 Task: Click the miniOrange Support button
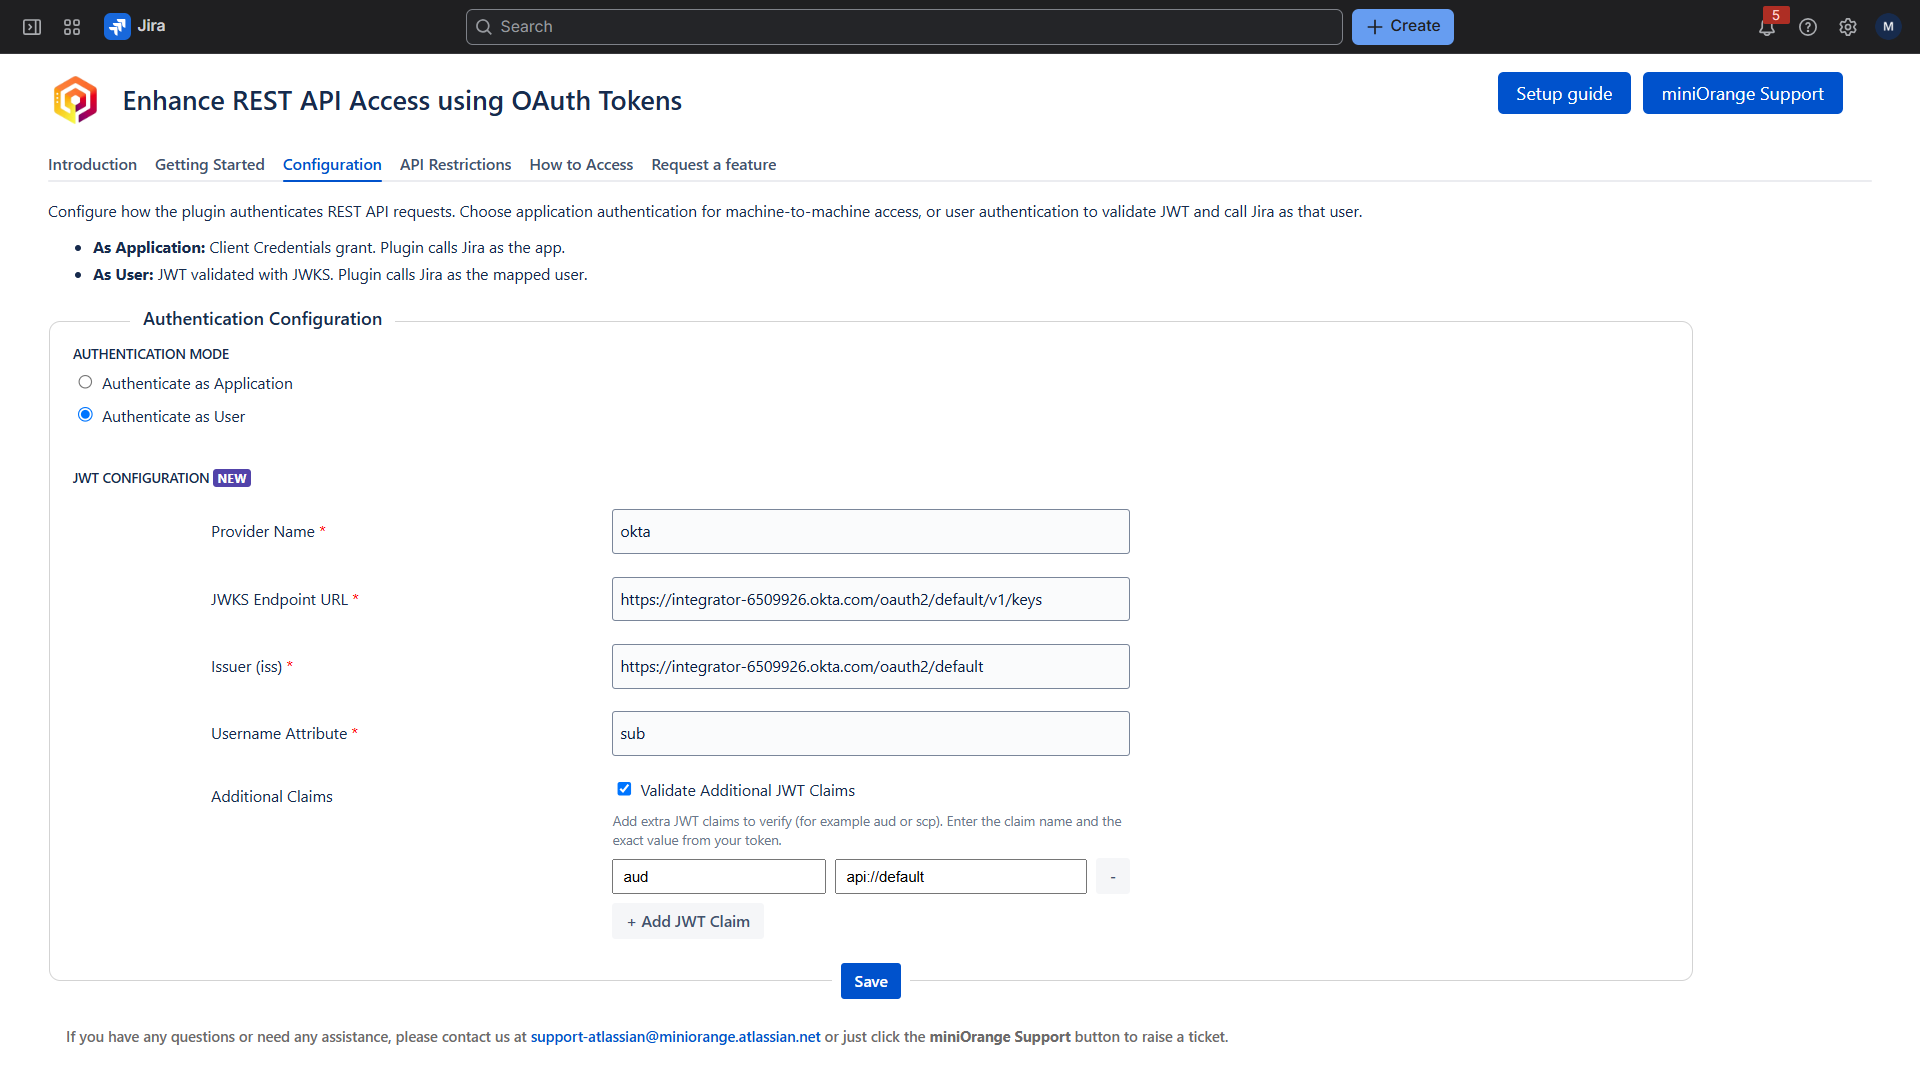point(1743,93)
